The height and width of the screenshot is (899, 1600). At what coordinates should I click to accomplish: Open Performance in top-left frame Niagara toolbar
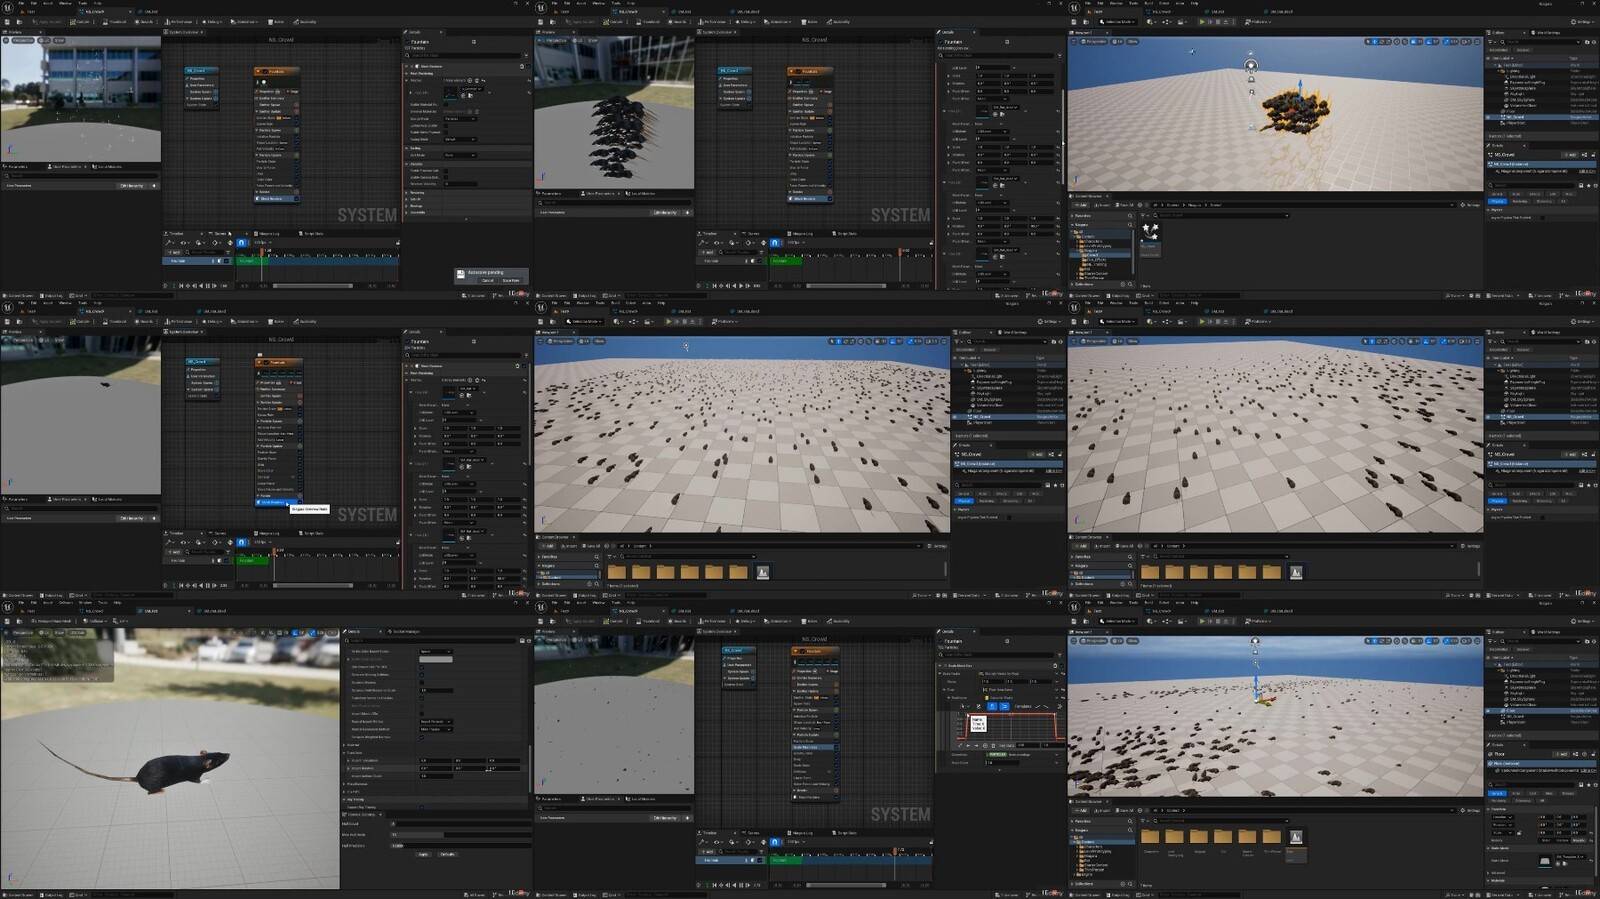pos(178,22)
